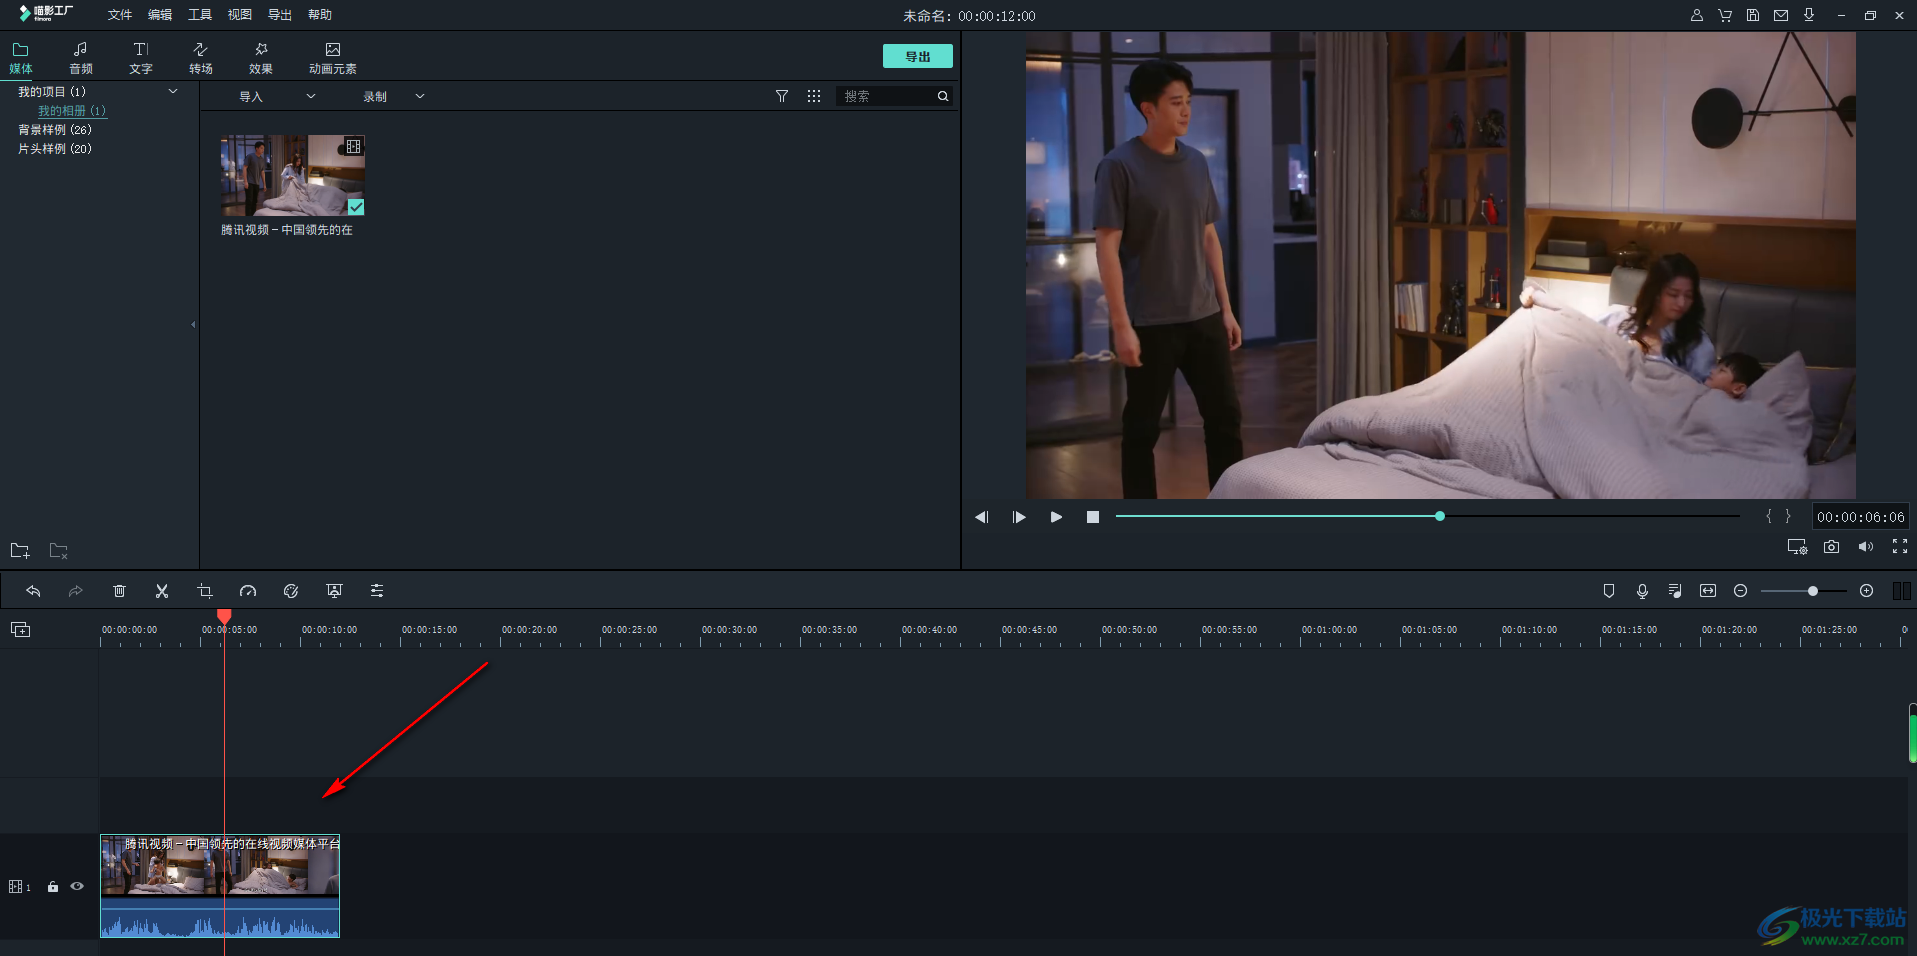
Task: Delete selected clip with trash icon
Action: [x=119, y=591]
